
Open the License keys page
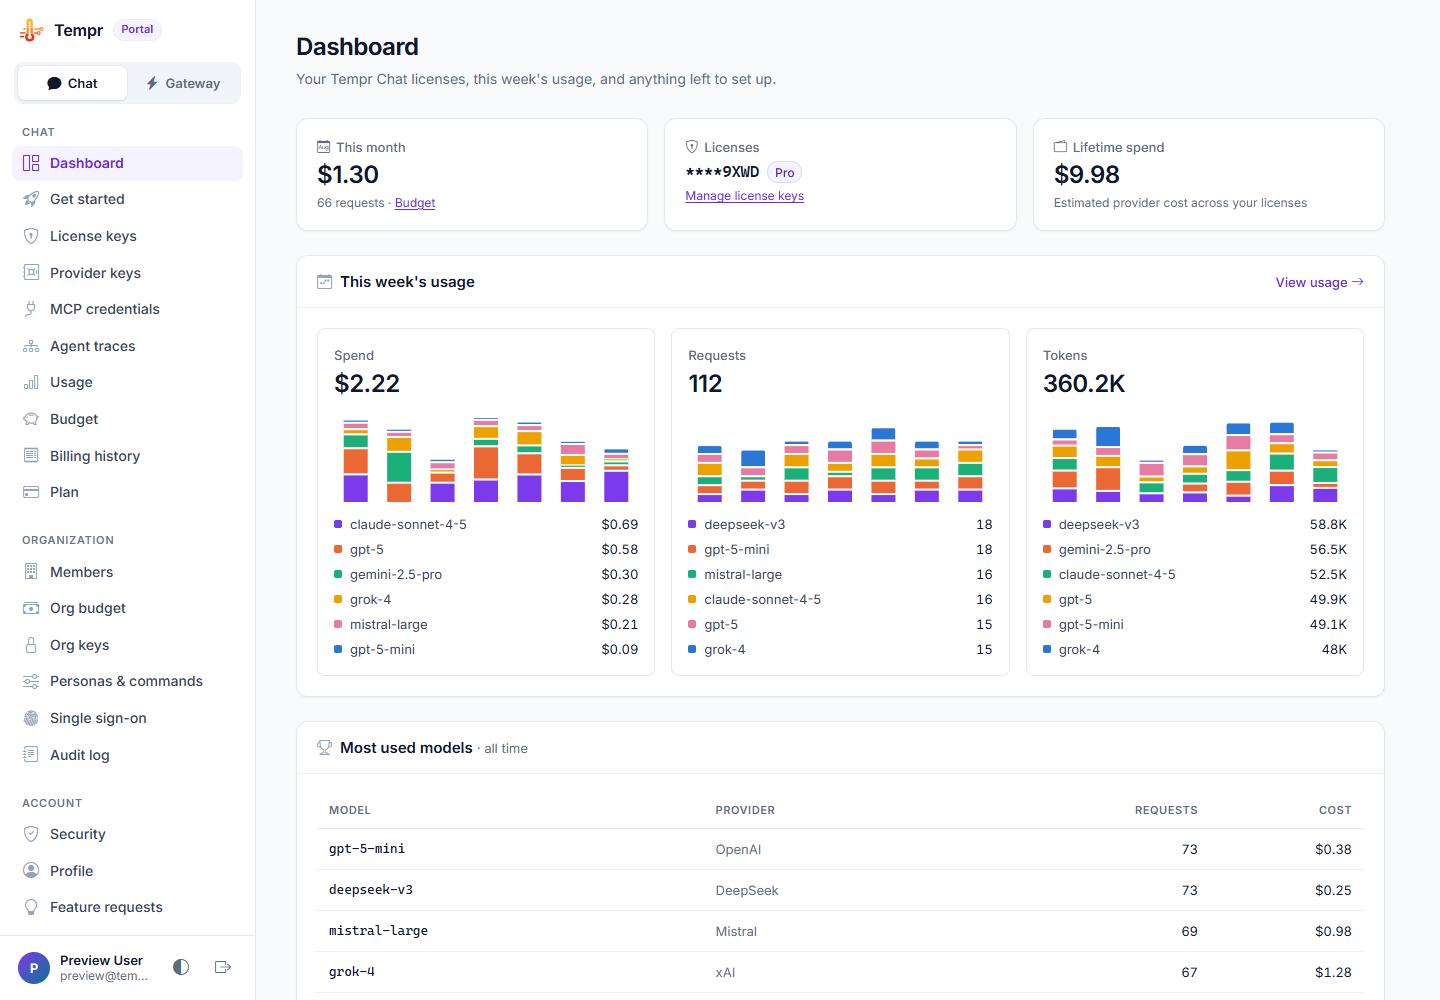pyautogui.click(x=127, y=236)
